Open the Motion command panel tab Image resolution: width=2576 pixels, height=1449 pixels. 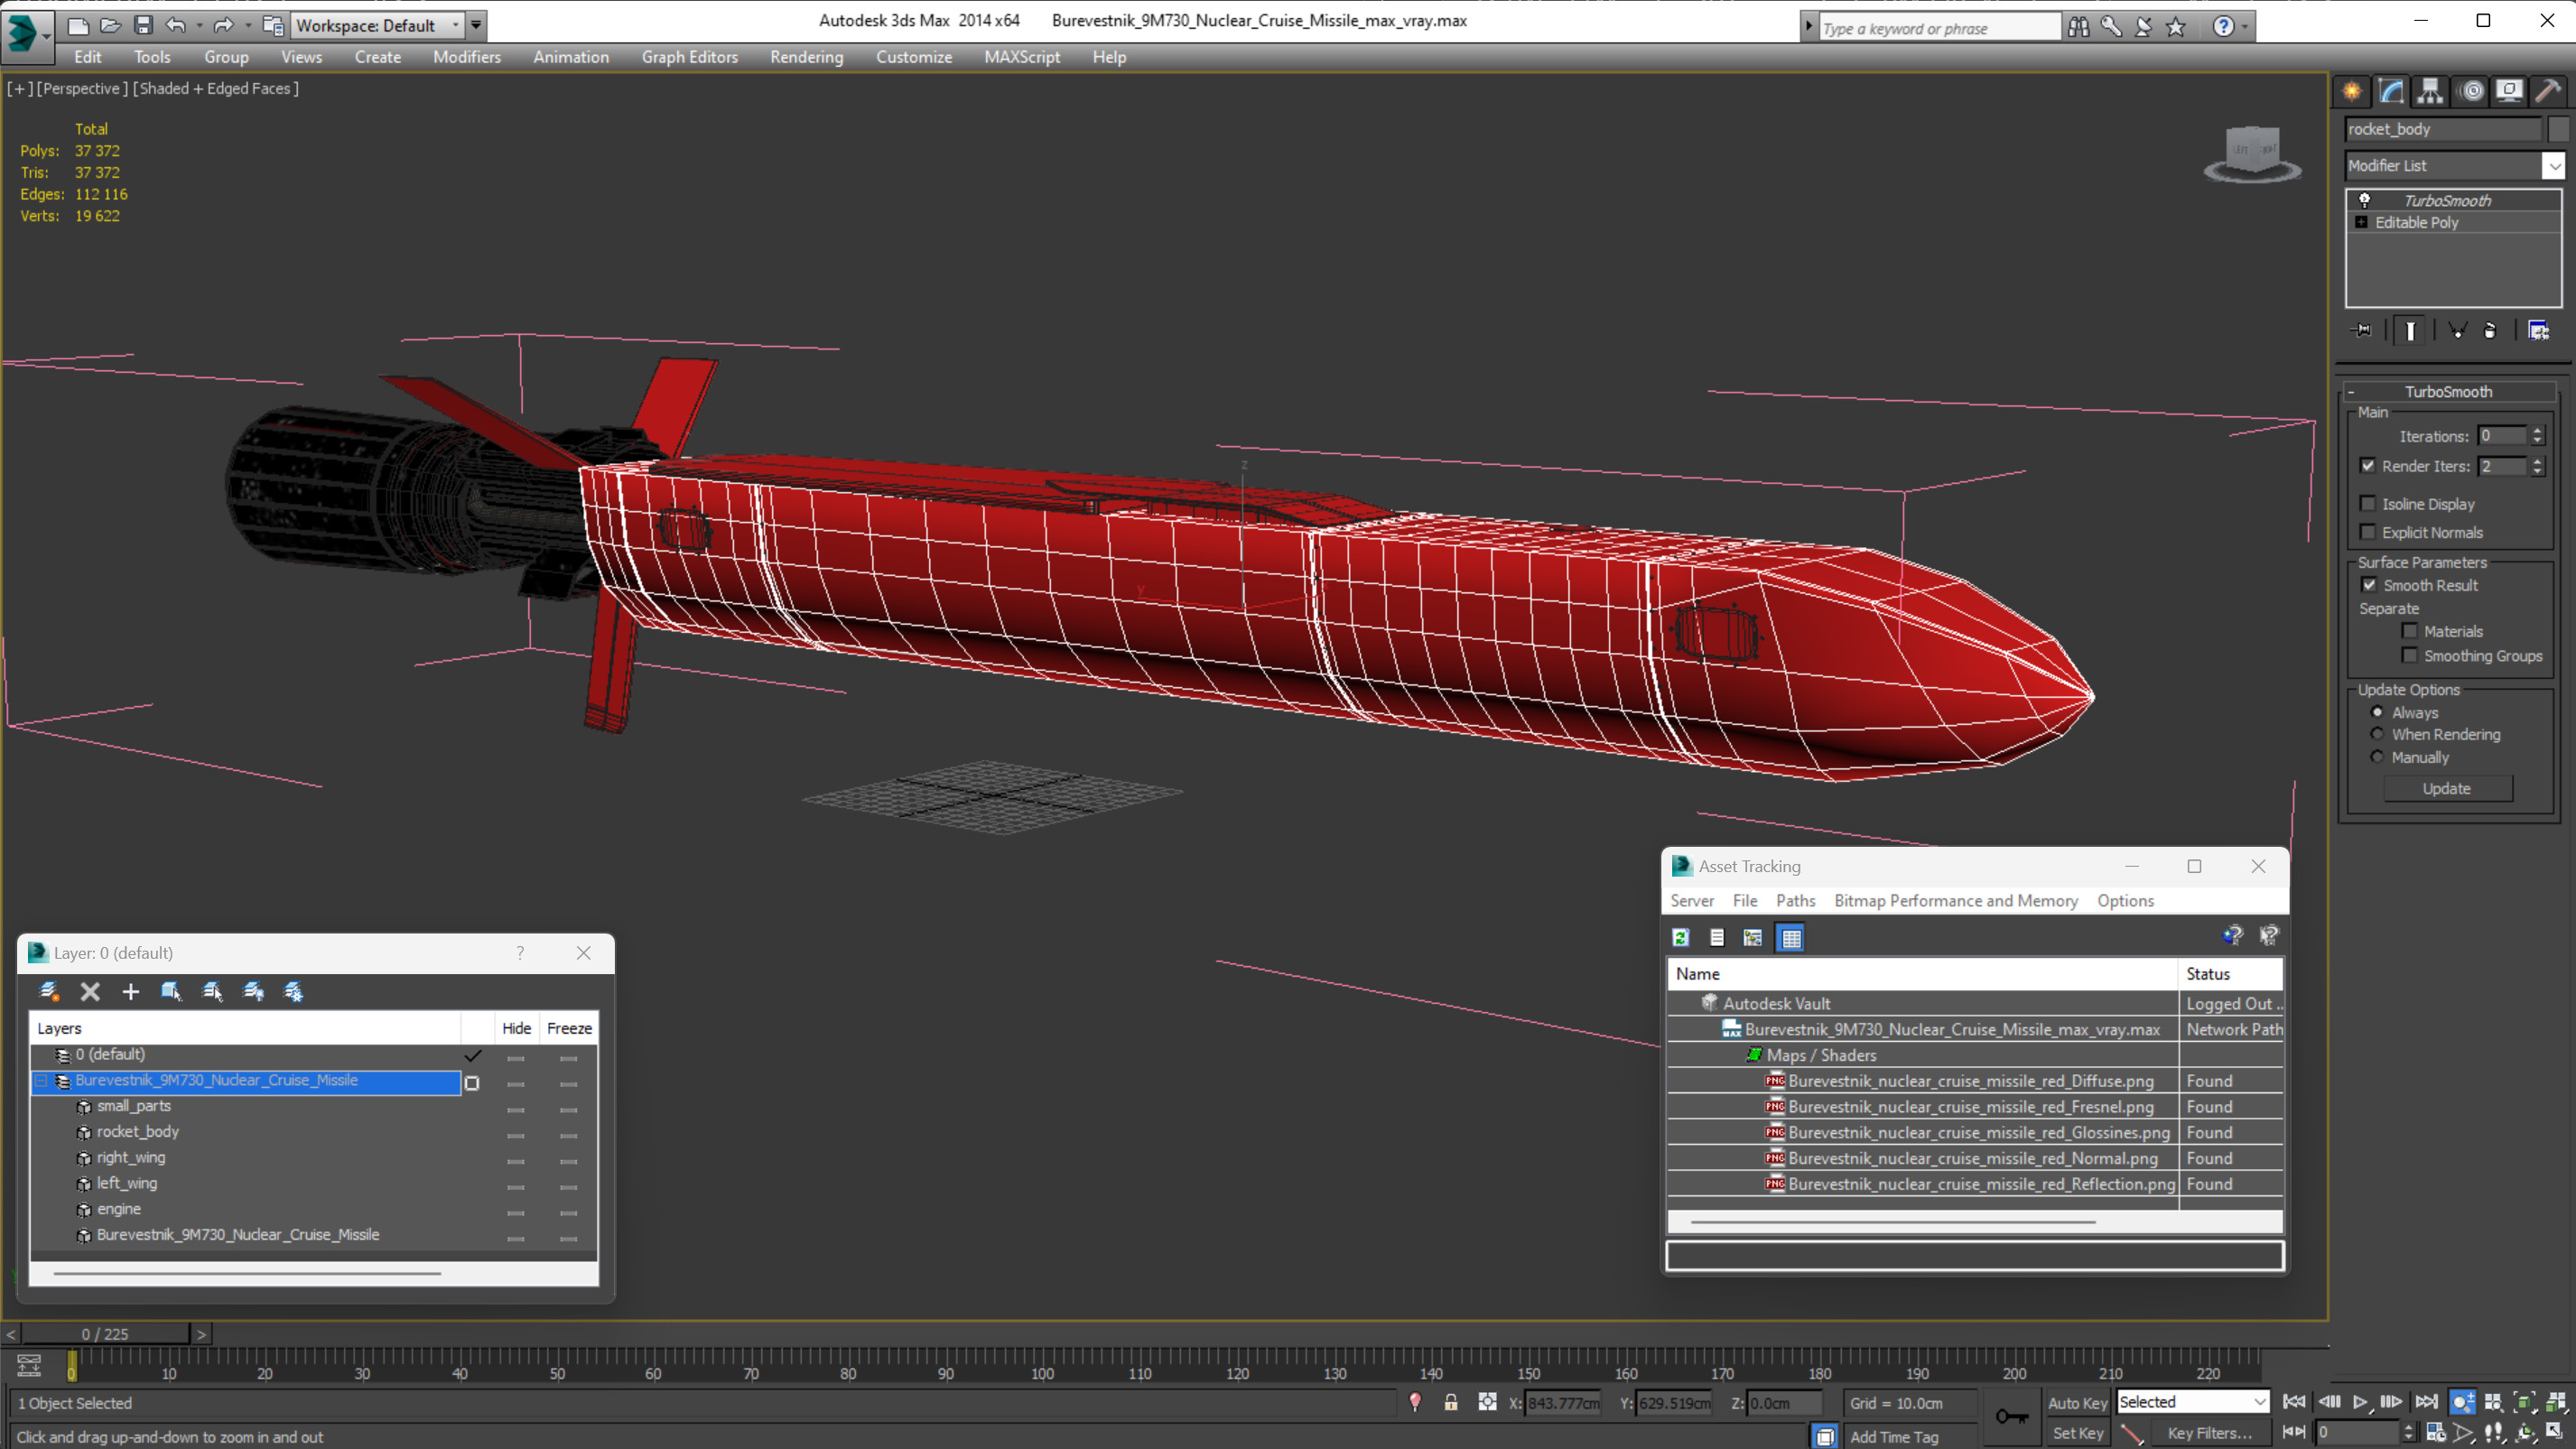[x=2472, y=91]
